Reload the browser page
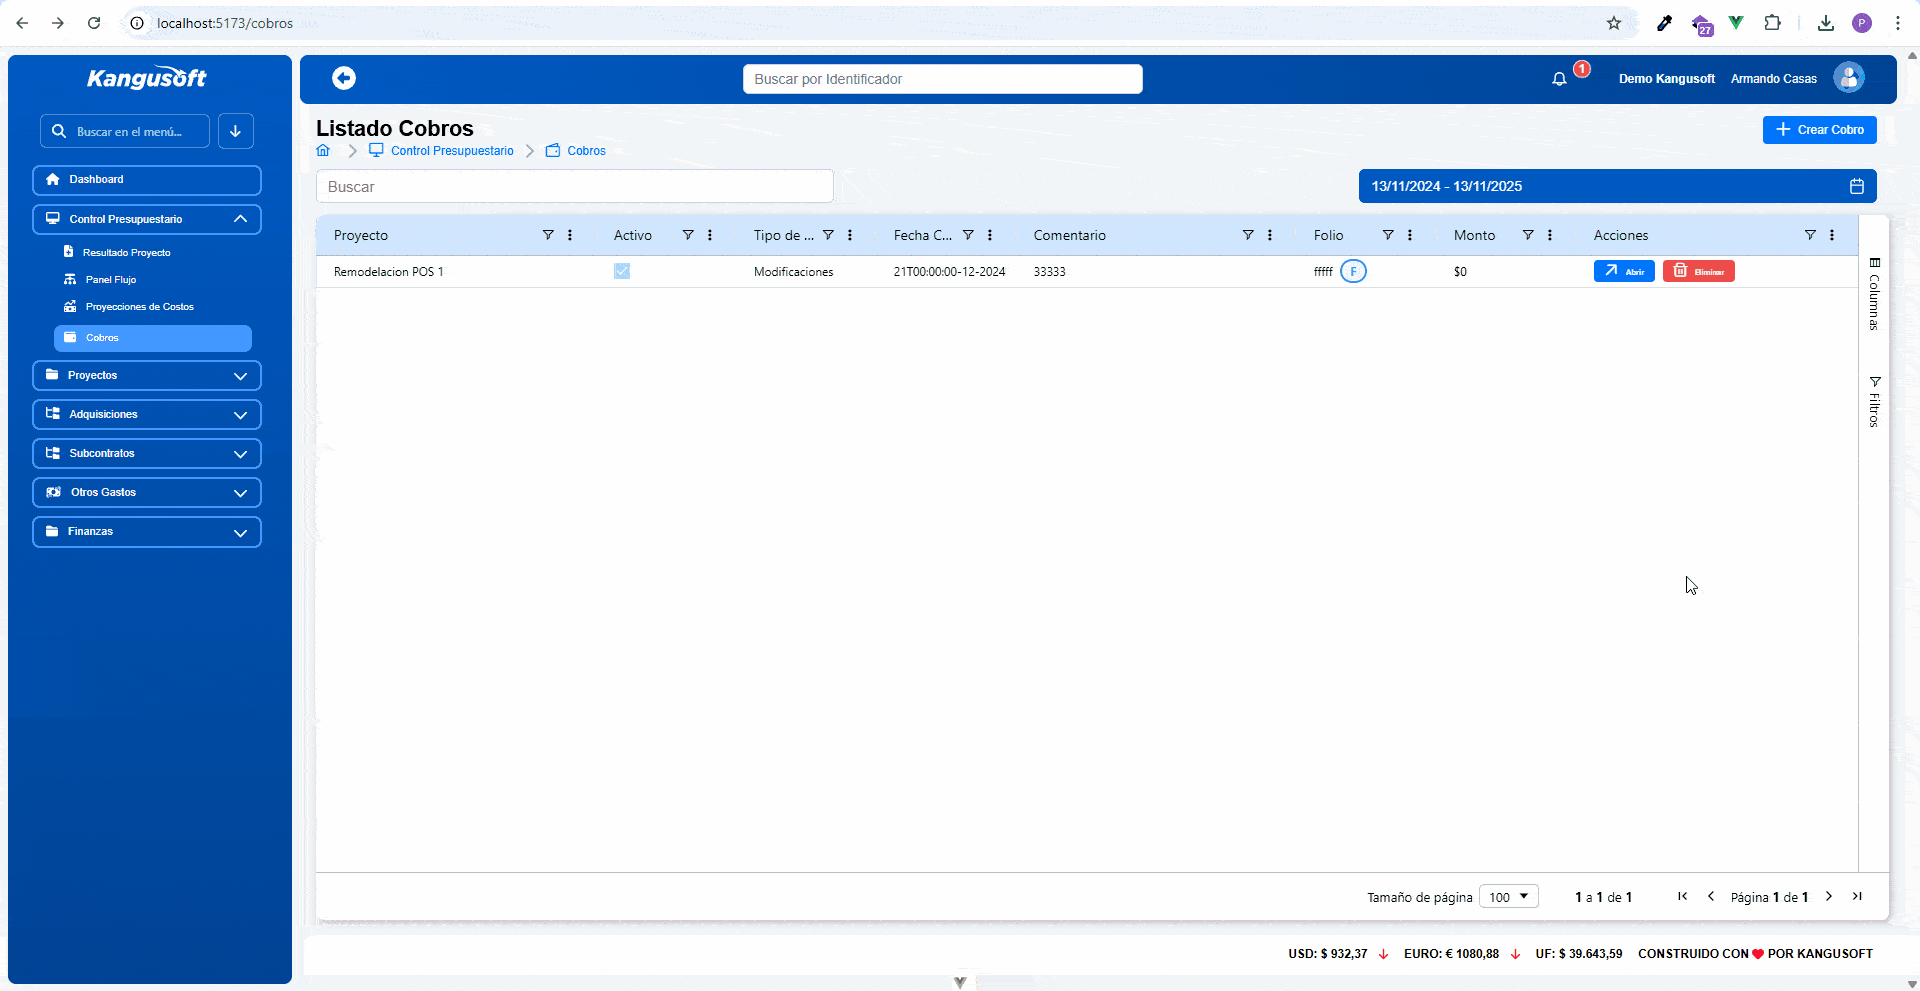 (94, 23)
